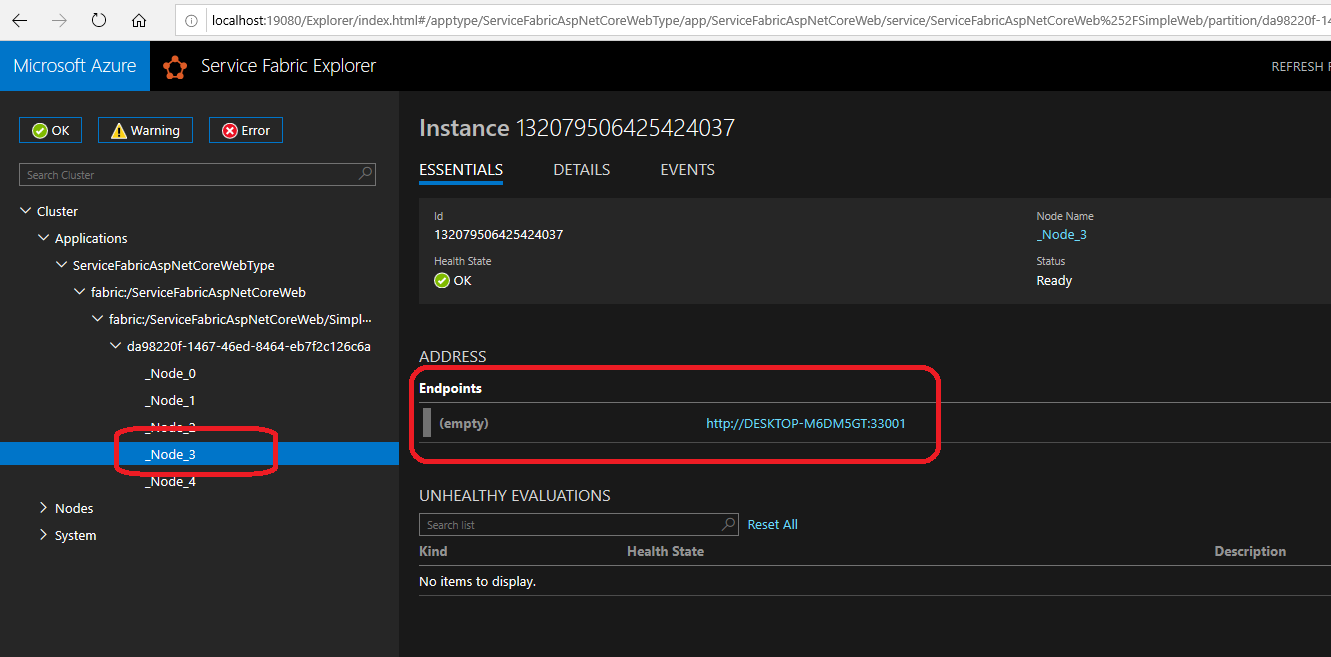Collapse fabric:/ServiceFabricAspNetCoreWeb application node
Image resolution: width=1331 pixels, height=657 pixels.
79,292
